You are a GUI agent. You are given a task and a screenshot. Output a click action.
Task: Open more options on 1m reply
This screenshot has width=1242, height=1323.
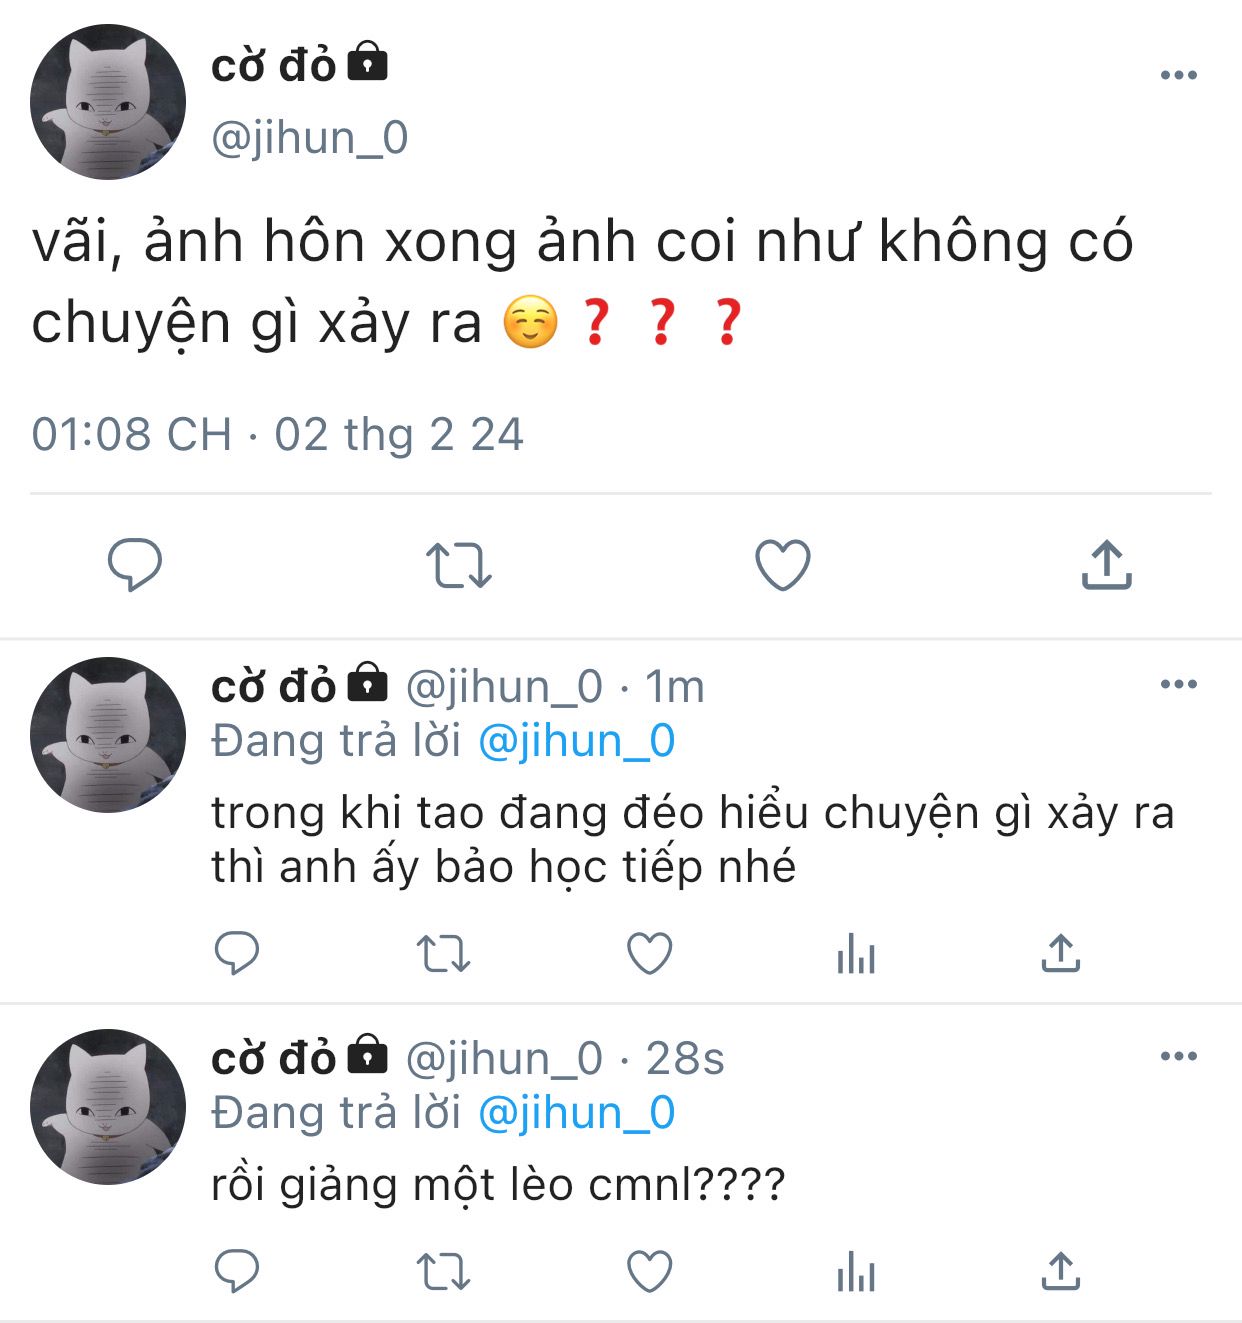(x=1179, y=685)
